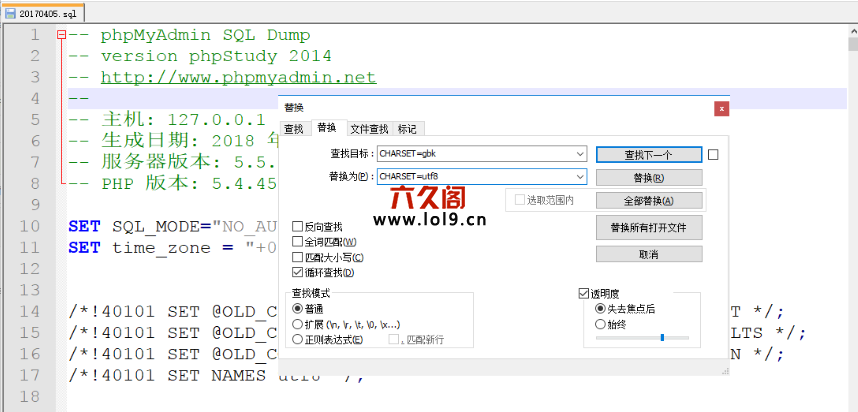
Task: Click the 全部替换 button
Action: point(648,200)
